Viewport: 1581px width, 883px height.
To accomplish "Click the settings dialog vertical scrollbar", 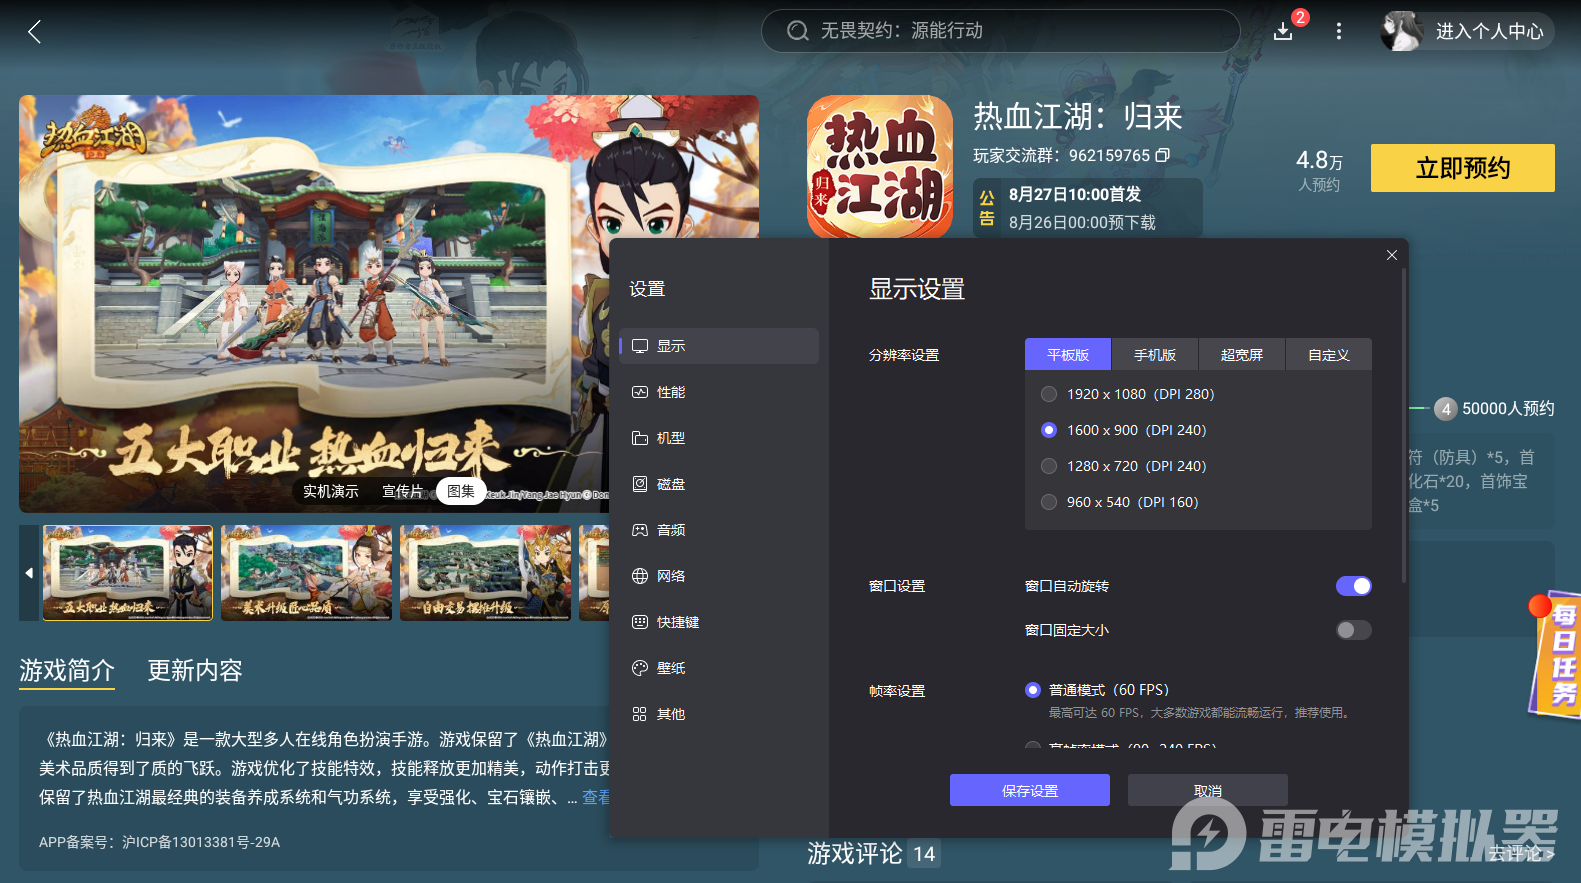I will pos(1404,425).
